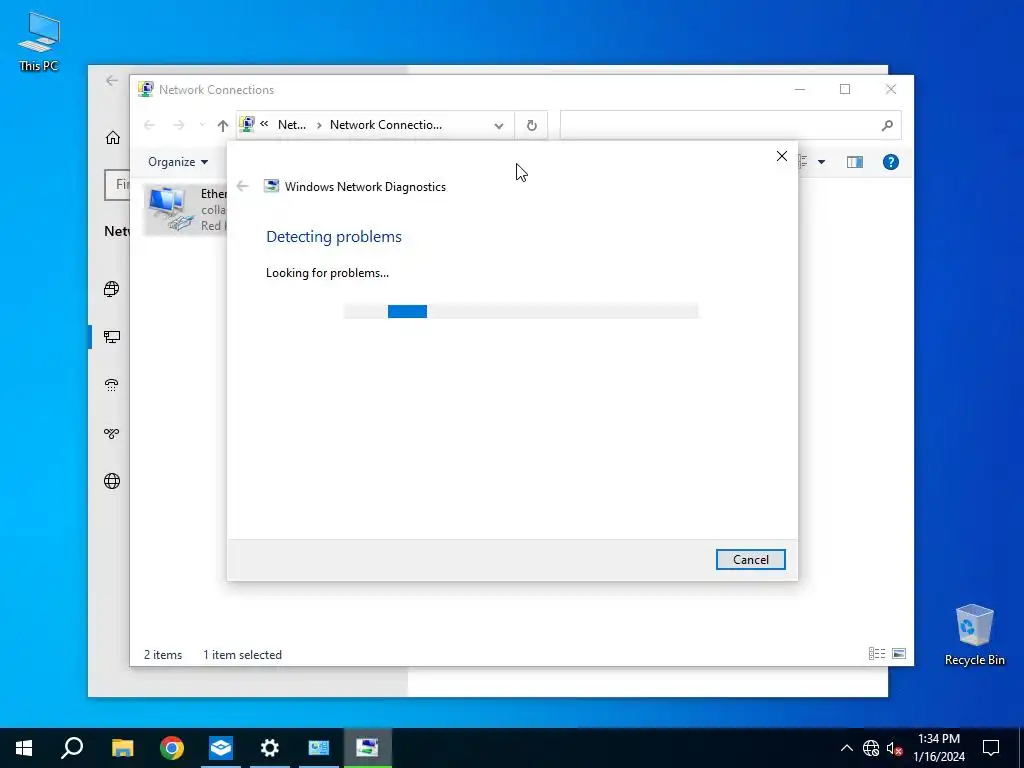Click the muted volume tray icon
Image resolution: width=1024 pixels, height=768 pixels.
click(894, 748)
